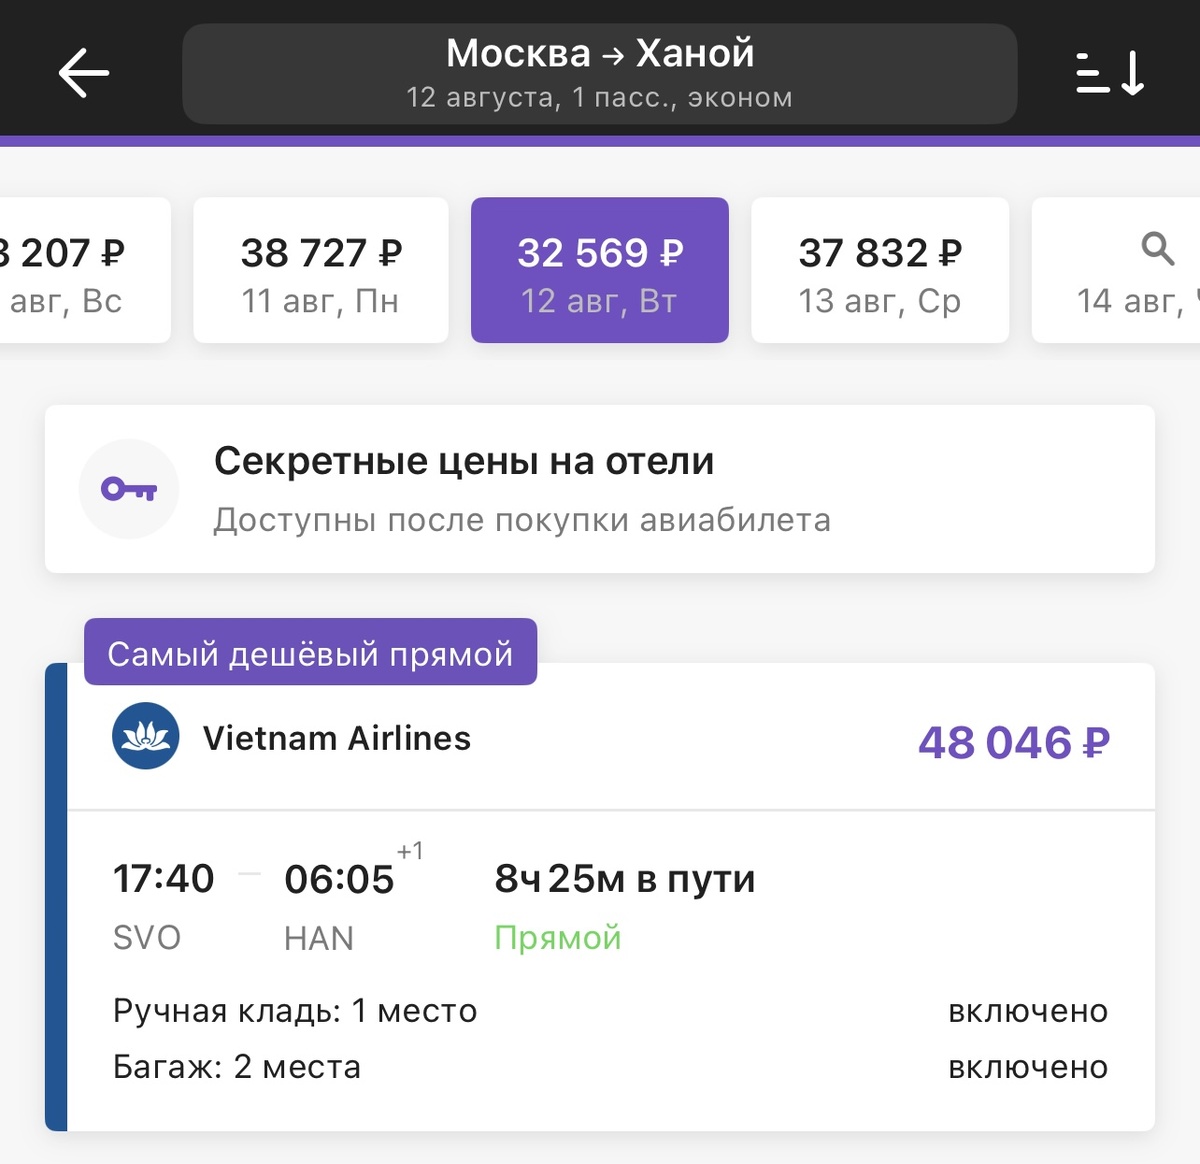Click the ruble price icon showing 48 046 ₽
Screen dimensions: 1200x1164
(1011, 742)
